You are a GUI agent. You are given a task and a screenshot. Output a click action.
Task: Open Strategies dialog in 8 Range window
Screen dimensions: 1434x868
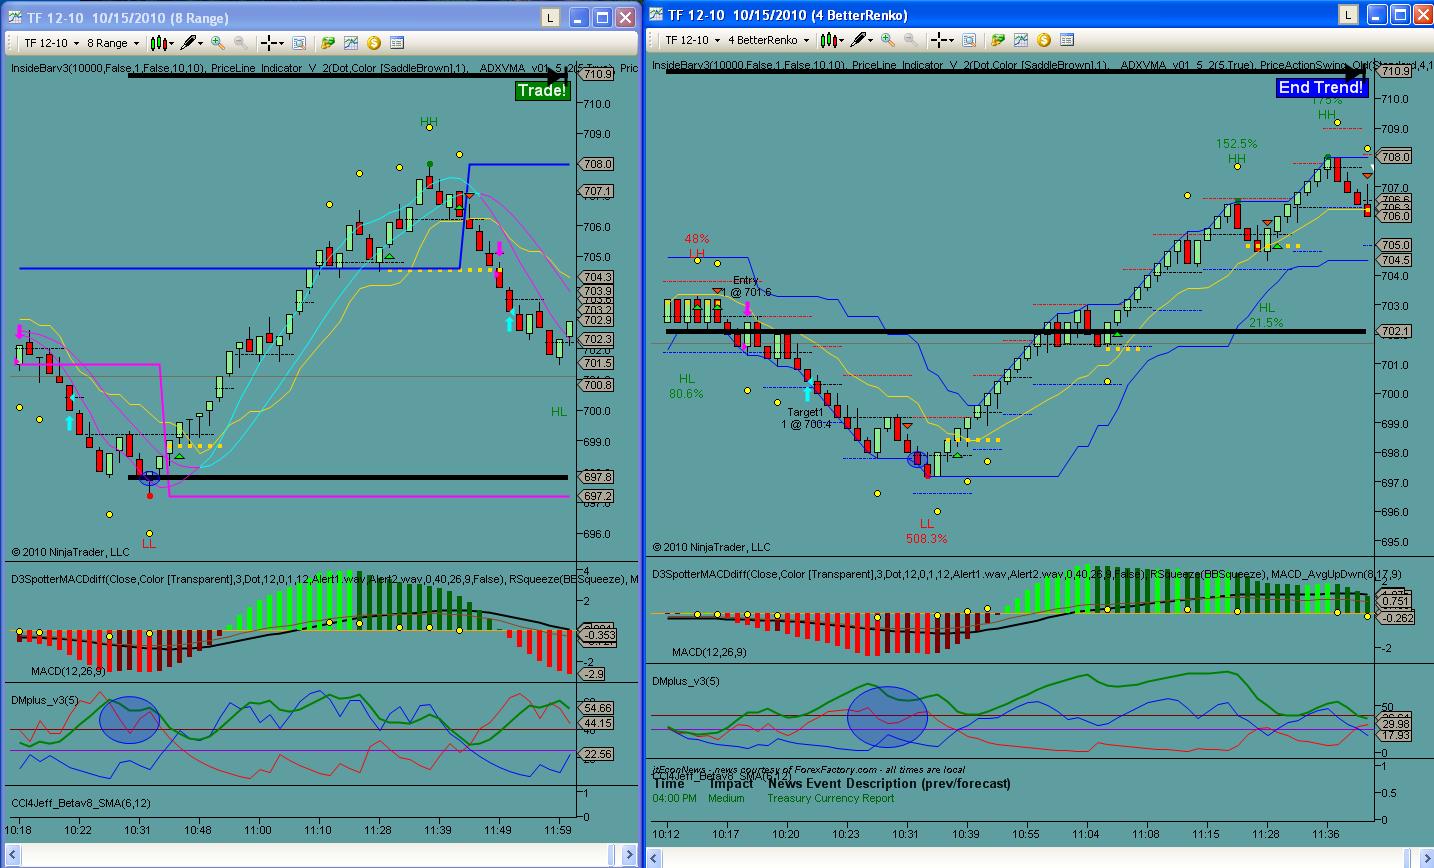tap(328, 43)
